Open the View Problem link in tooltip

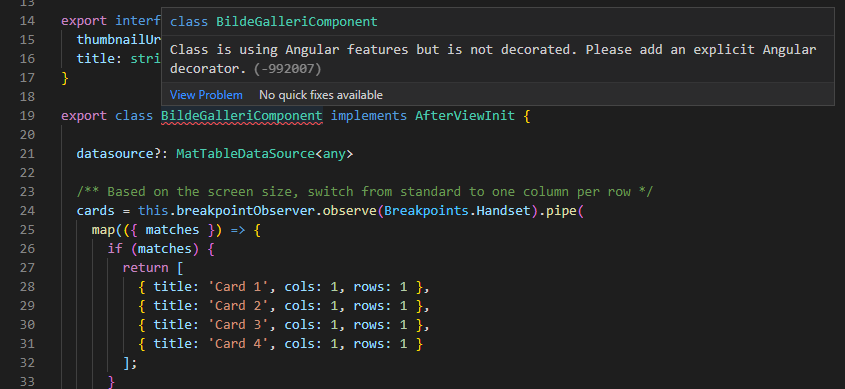[x=206, y=95]
